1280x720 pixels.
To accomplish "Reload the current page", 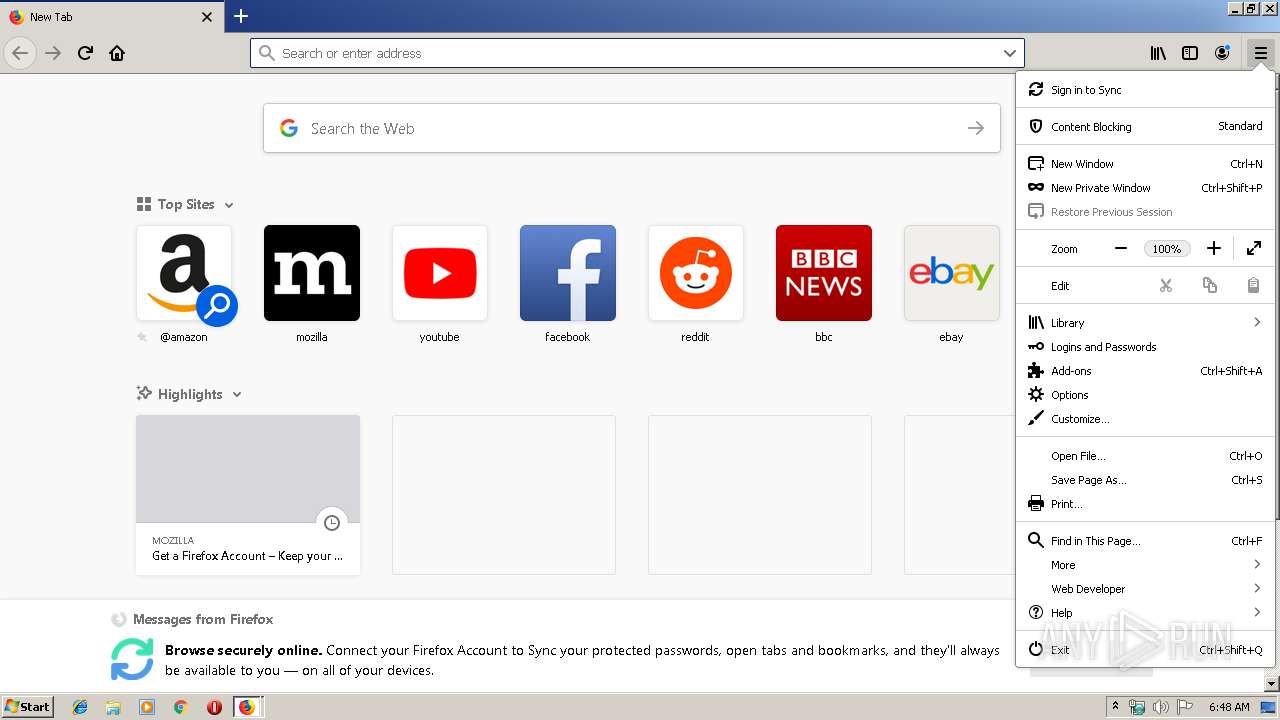I will pos(85,53).
